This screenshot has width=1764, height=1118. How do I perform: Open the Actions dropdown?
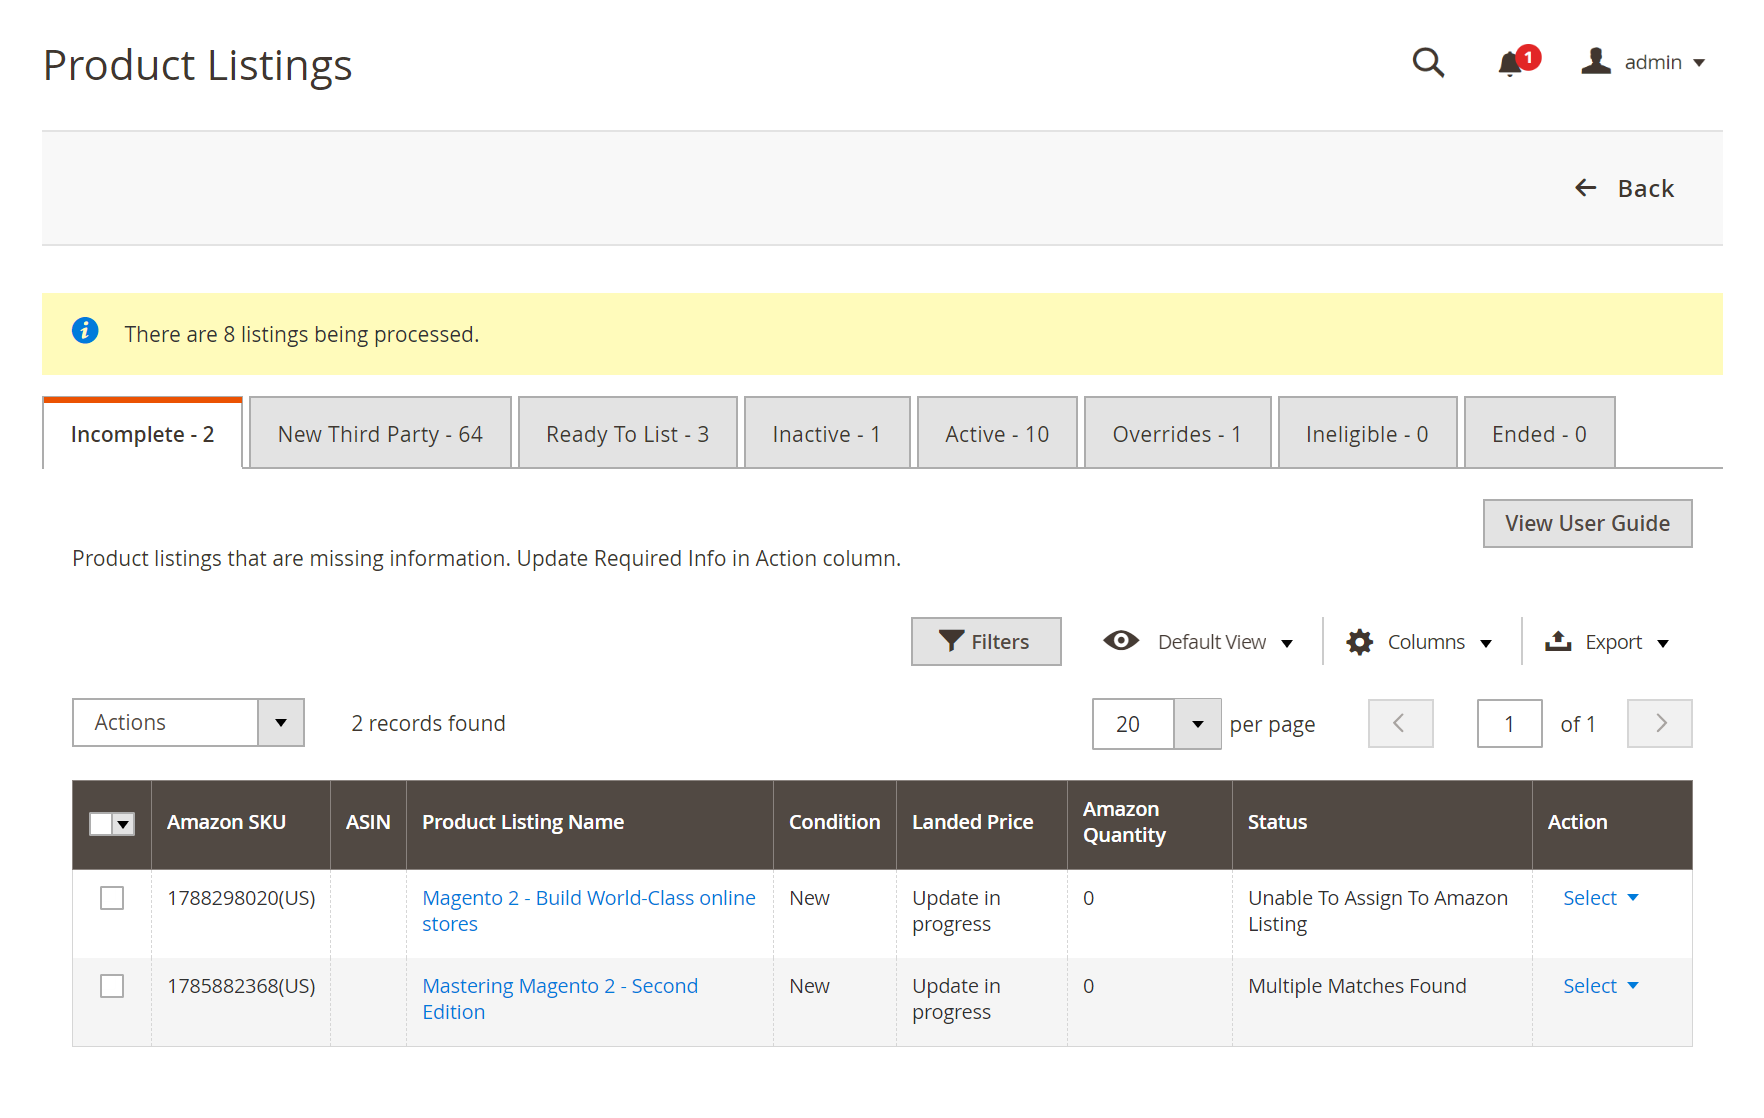click(188, 723)
